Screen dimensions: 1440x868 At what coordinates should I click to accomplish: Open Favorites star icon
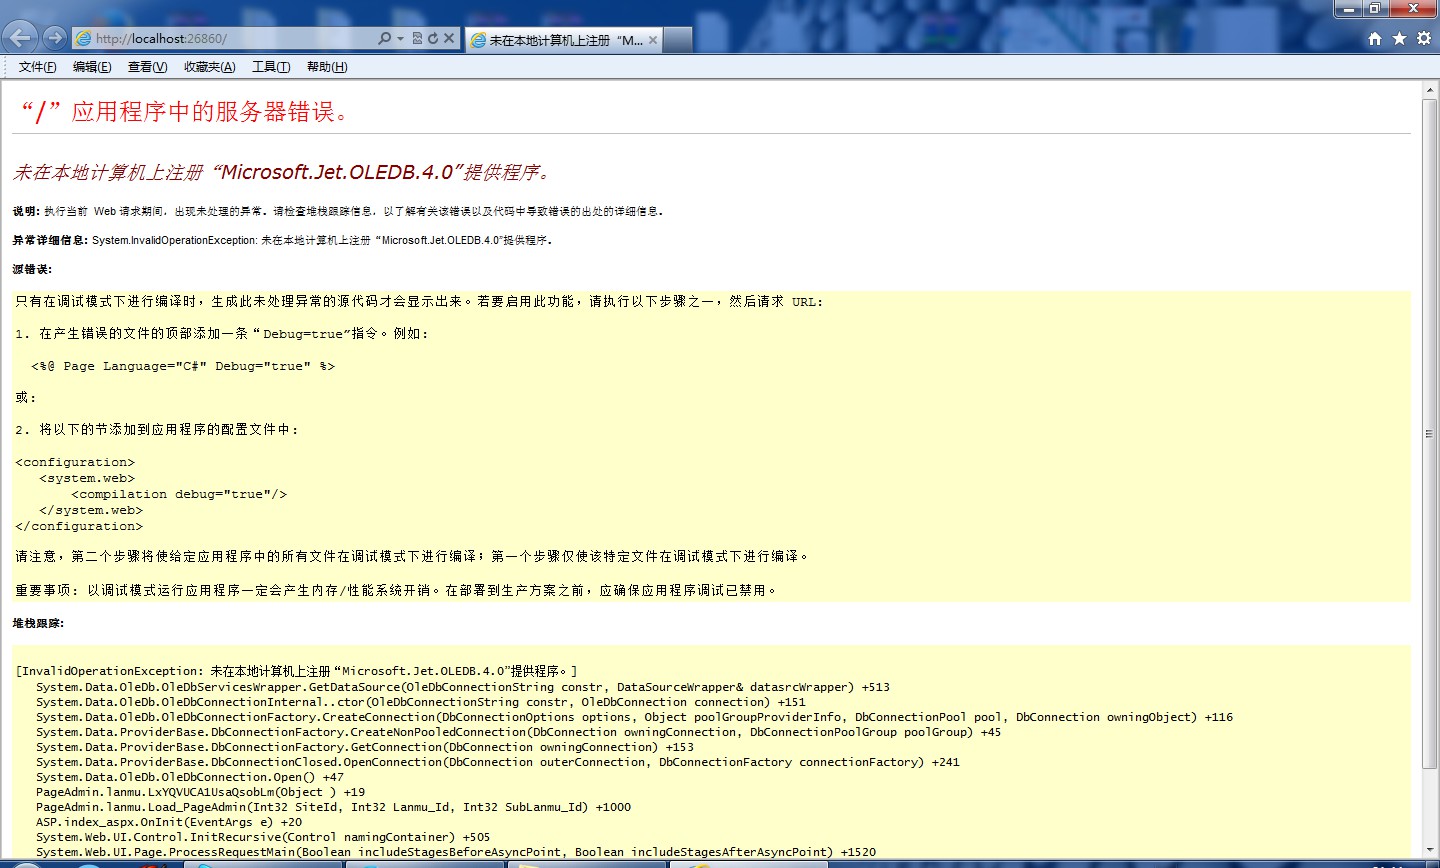coord(1399,38)
